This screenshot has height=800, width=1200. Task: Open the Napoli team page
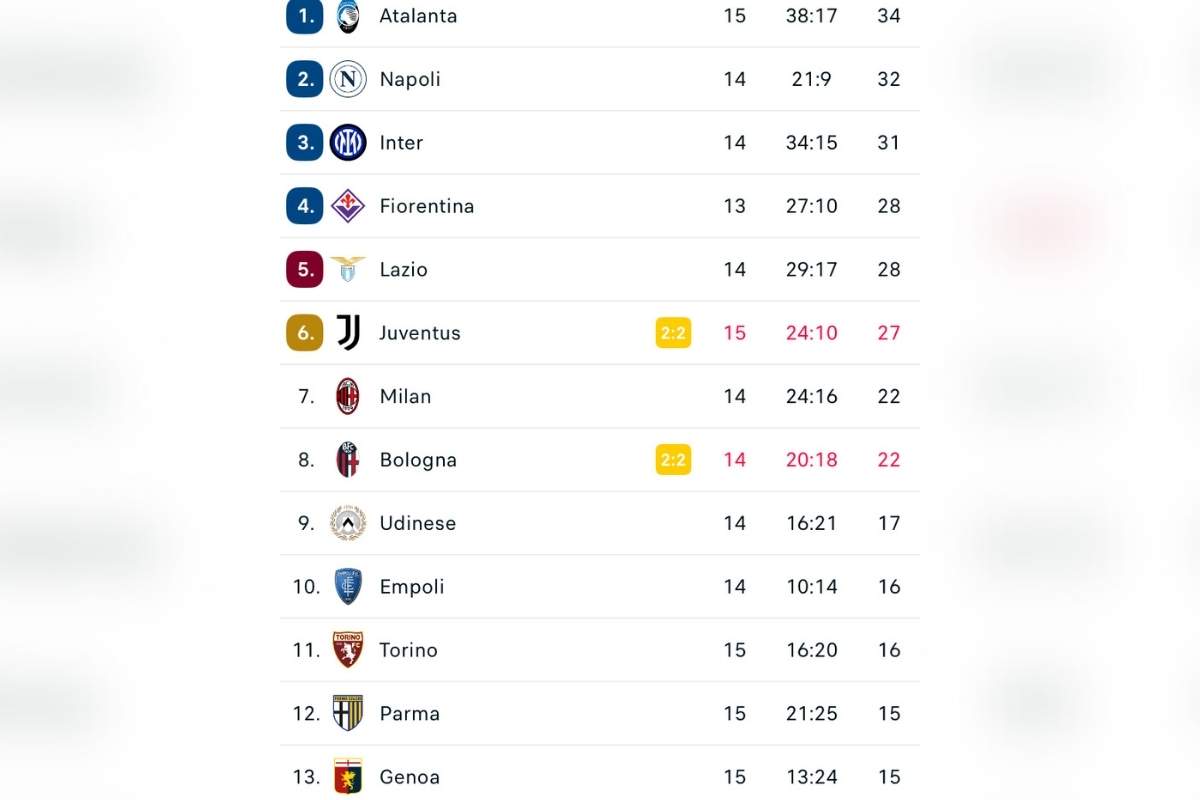(410, 79)
